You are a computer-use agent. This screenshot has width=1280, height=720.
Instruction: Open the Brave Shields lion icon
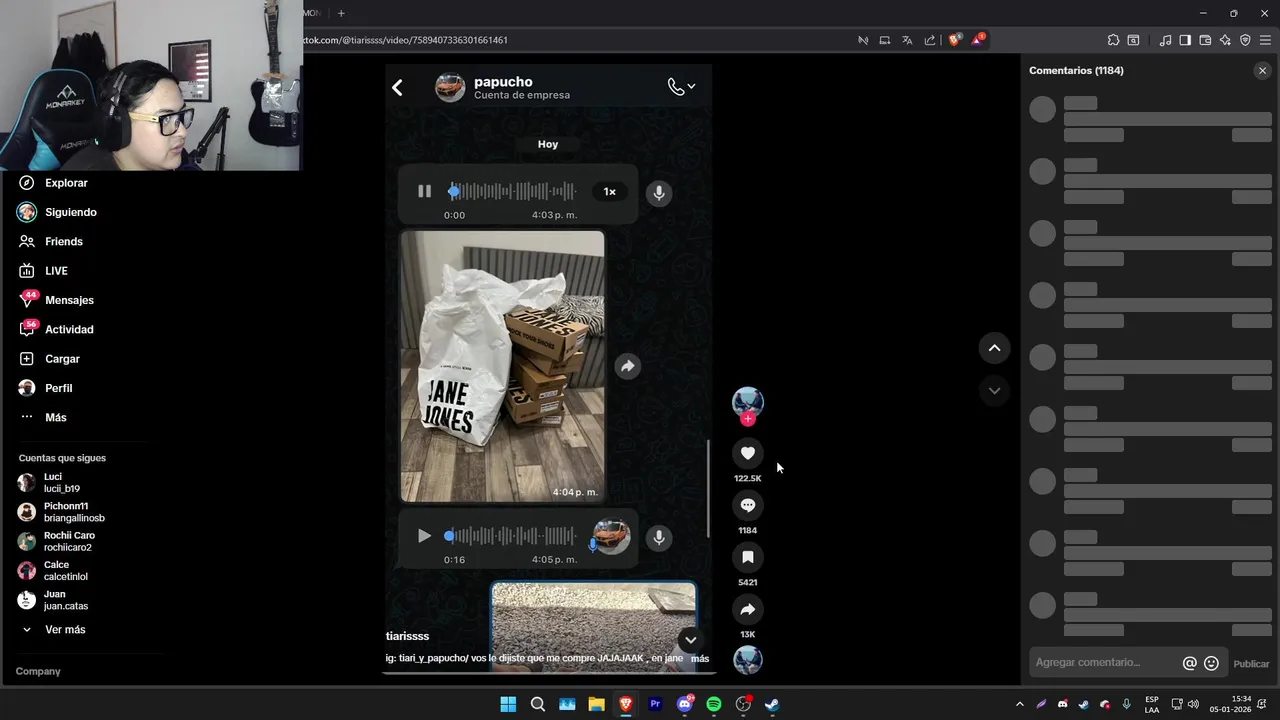point(954,40)
